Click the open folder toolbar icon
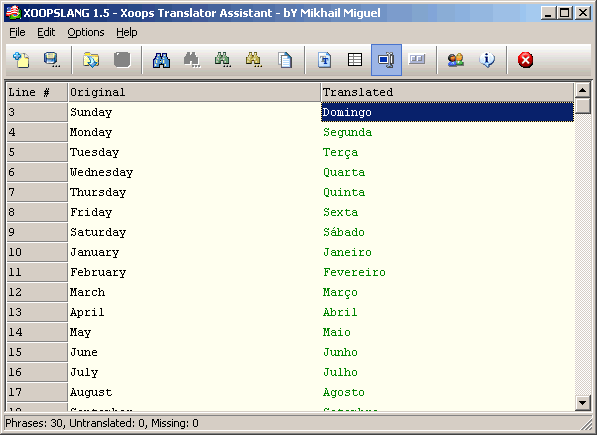 pos(91,60)
